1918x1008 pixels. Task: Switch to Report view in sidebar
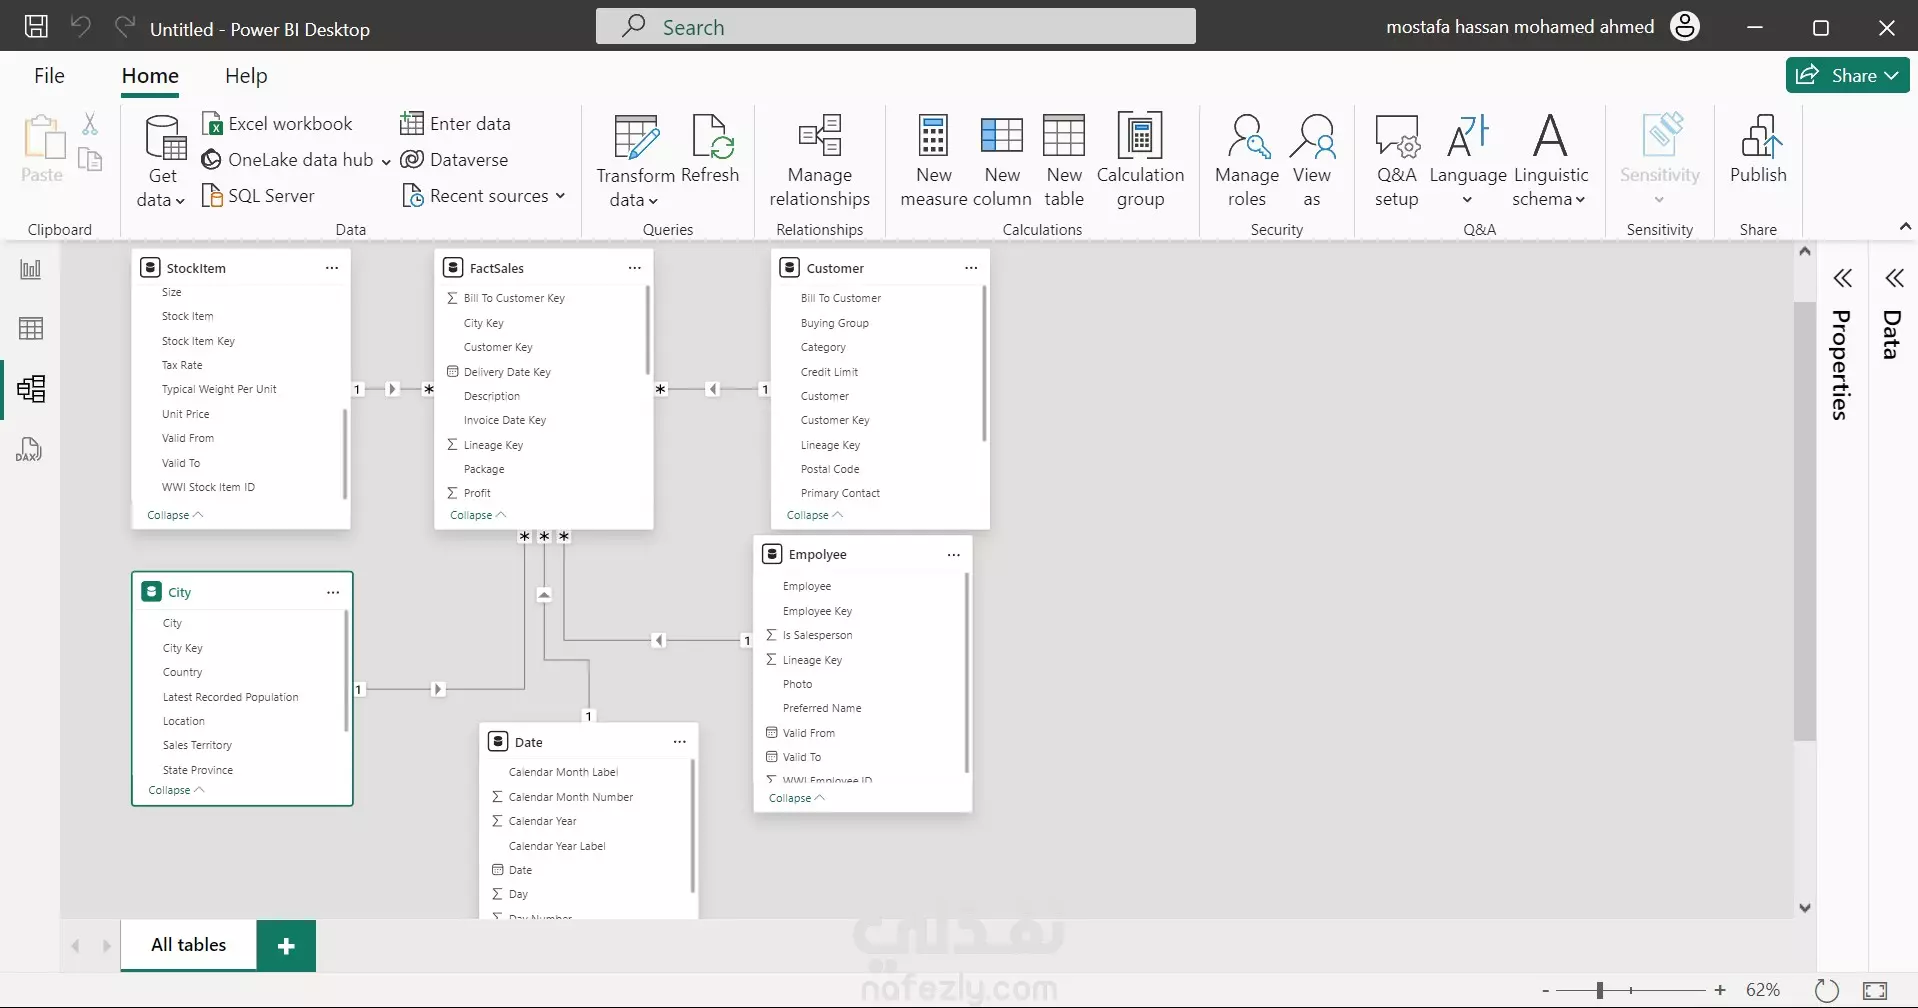tap(31, 269)
